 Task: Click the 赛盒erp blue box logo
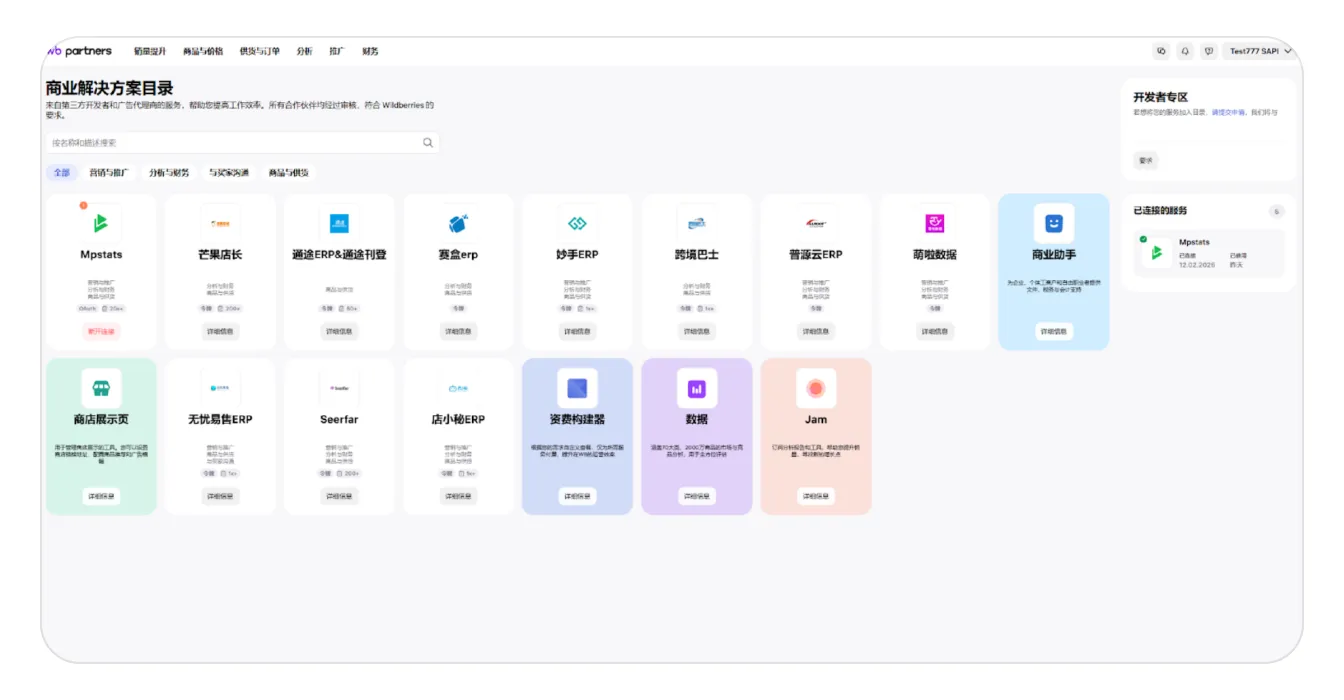click(x=458, y=223)
